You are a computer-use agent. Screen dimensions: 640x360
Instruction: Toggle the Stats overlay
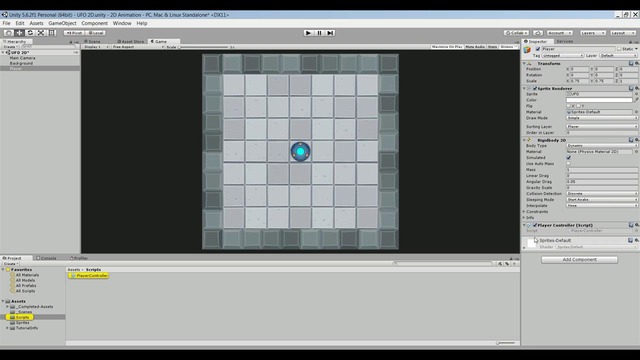pyautogui.click(x=493, y=47)
